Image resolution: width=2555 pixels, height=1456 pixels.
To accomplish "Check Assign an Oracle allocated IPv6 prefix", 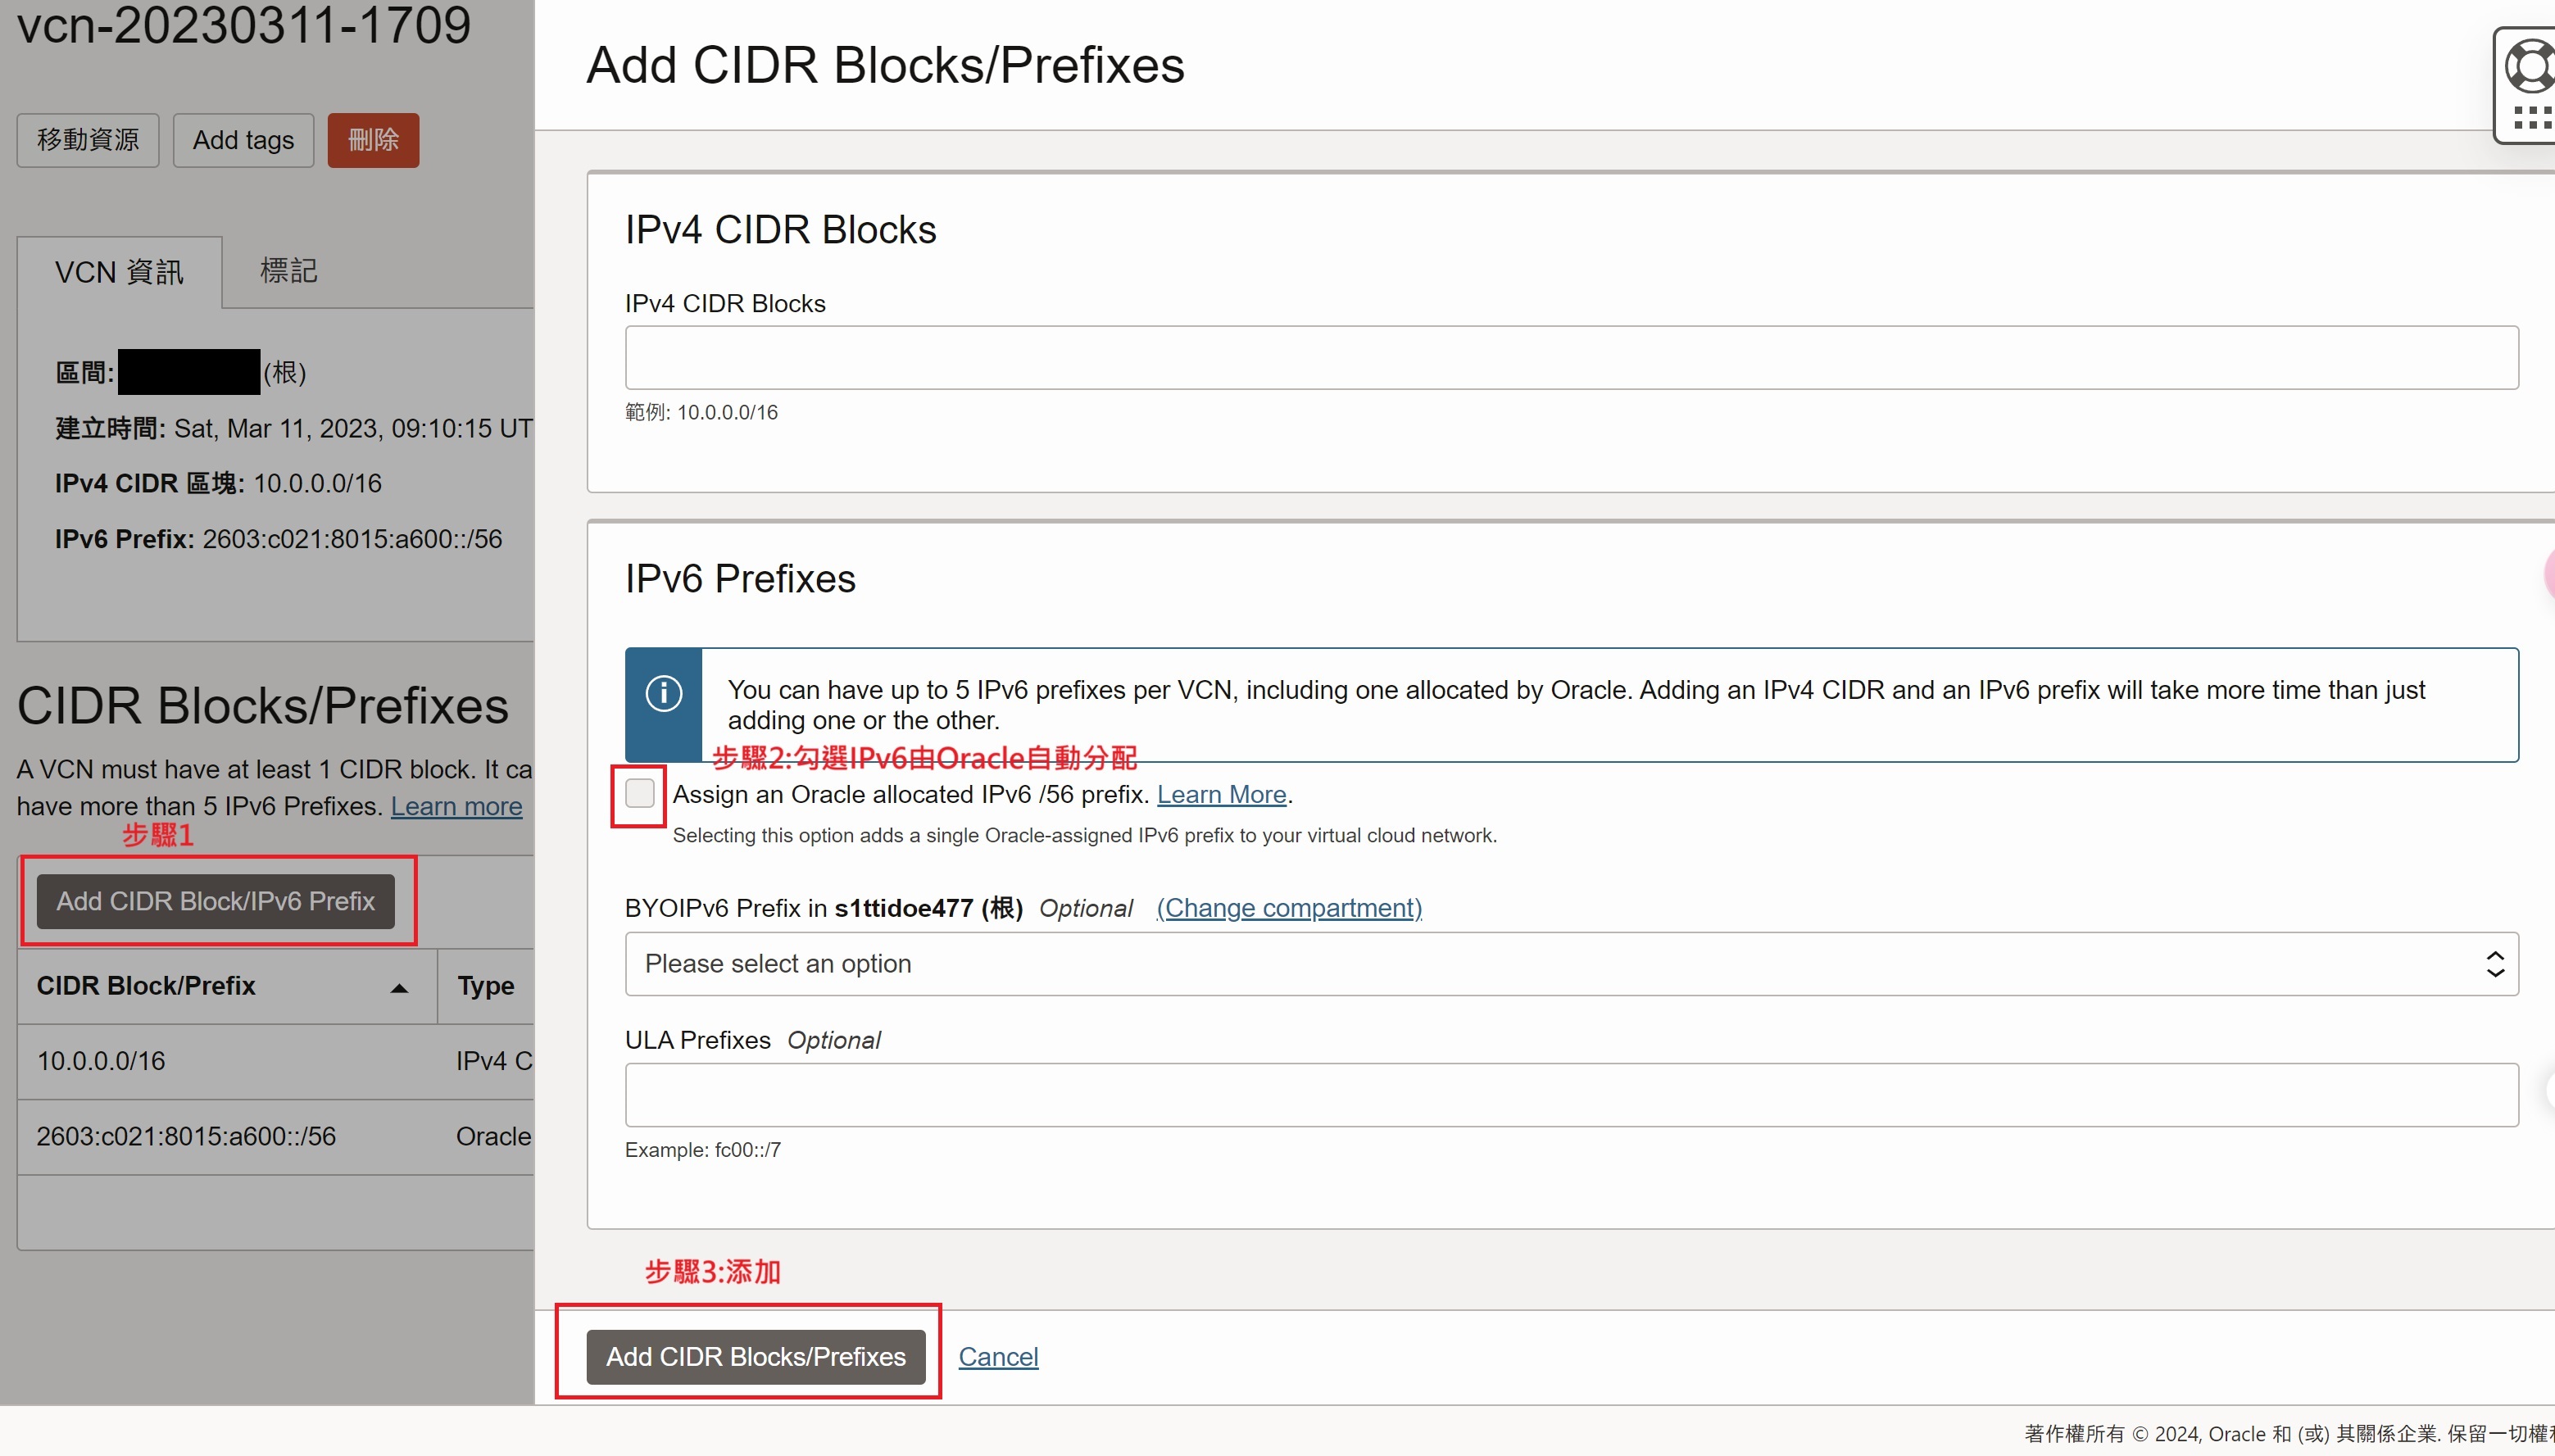I will tap(640, 794).
